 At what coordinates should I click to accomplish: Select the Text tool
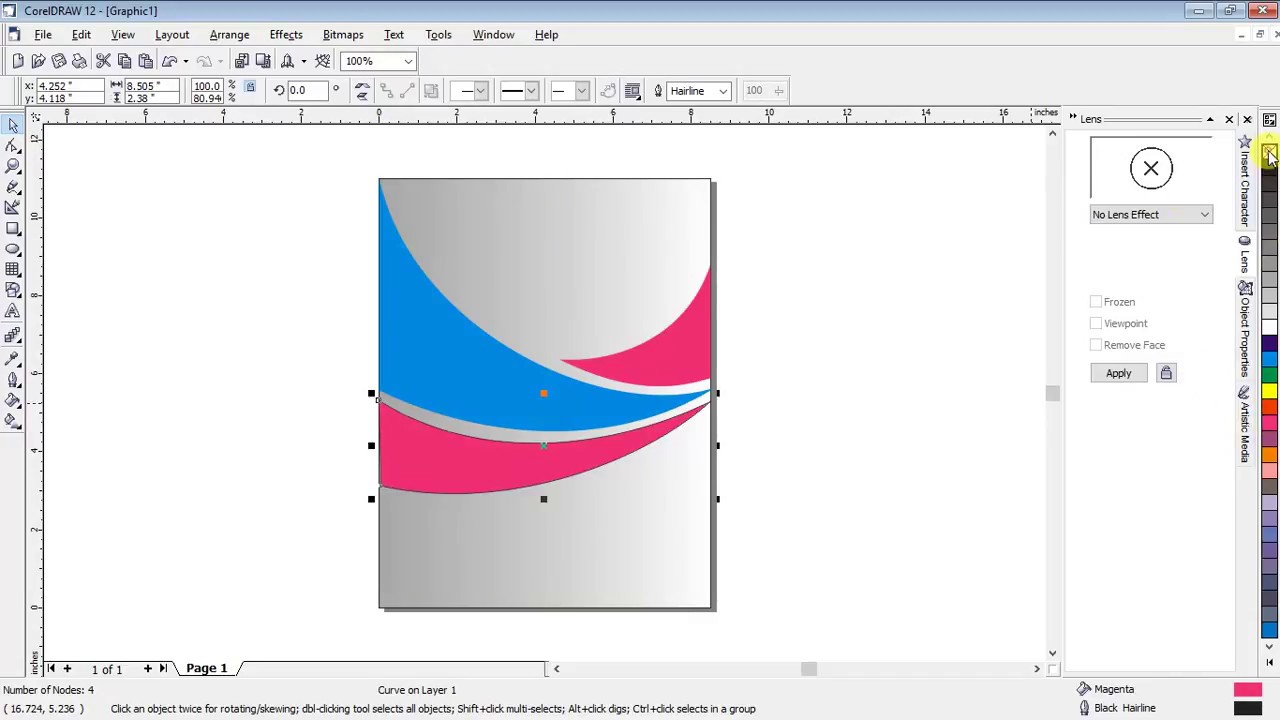coord(13,311)
